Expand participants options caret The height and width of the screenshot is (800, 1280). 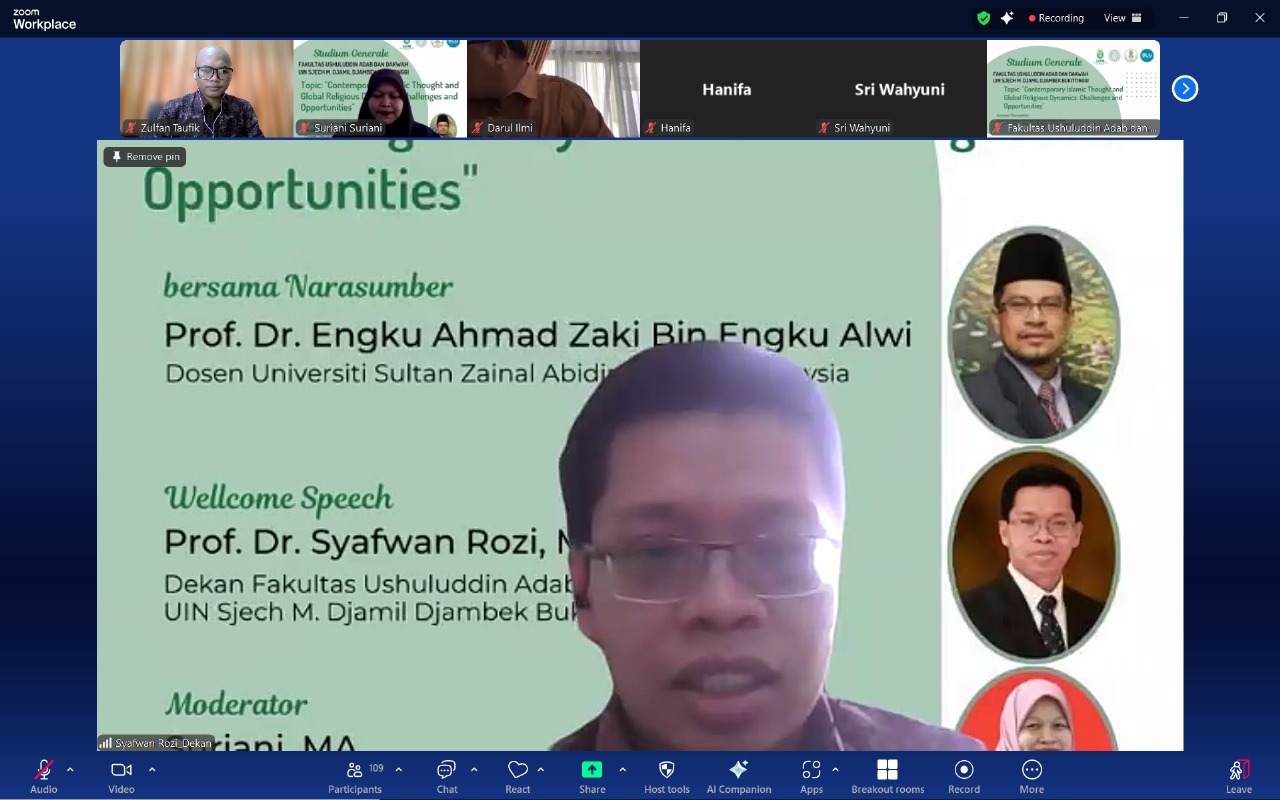click(399, 769)
